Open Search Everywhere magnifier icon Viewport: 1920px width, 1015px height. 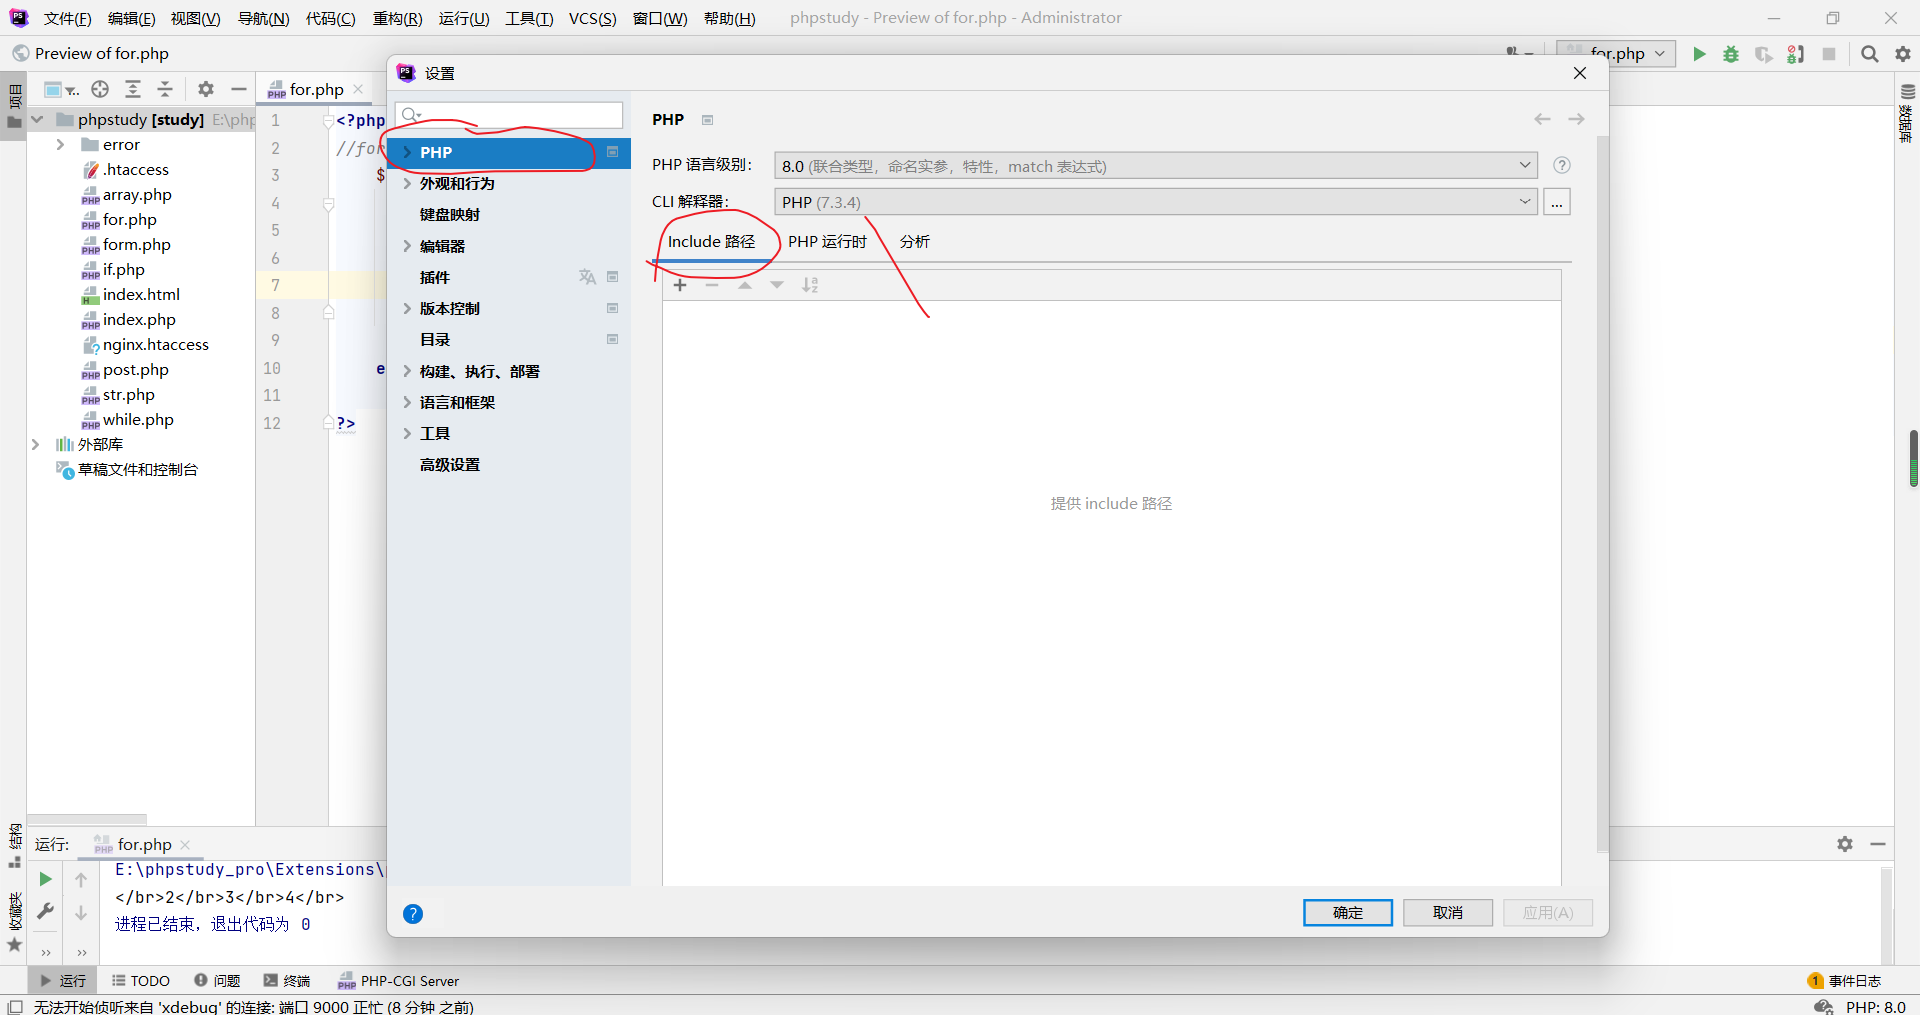tap(1869, 54)
